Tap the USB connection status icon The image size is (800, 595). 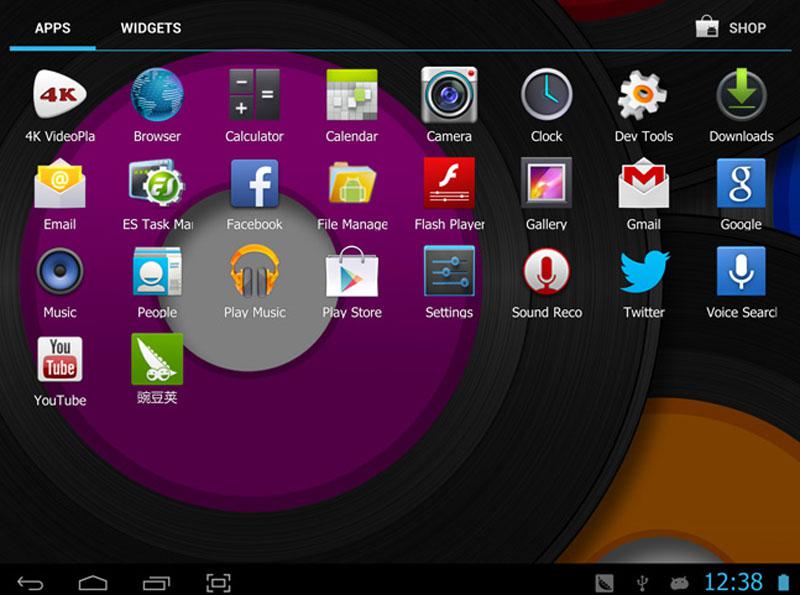point(643,582)
